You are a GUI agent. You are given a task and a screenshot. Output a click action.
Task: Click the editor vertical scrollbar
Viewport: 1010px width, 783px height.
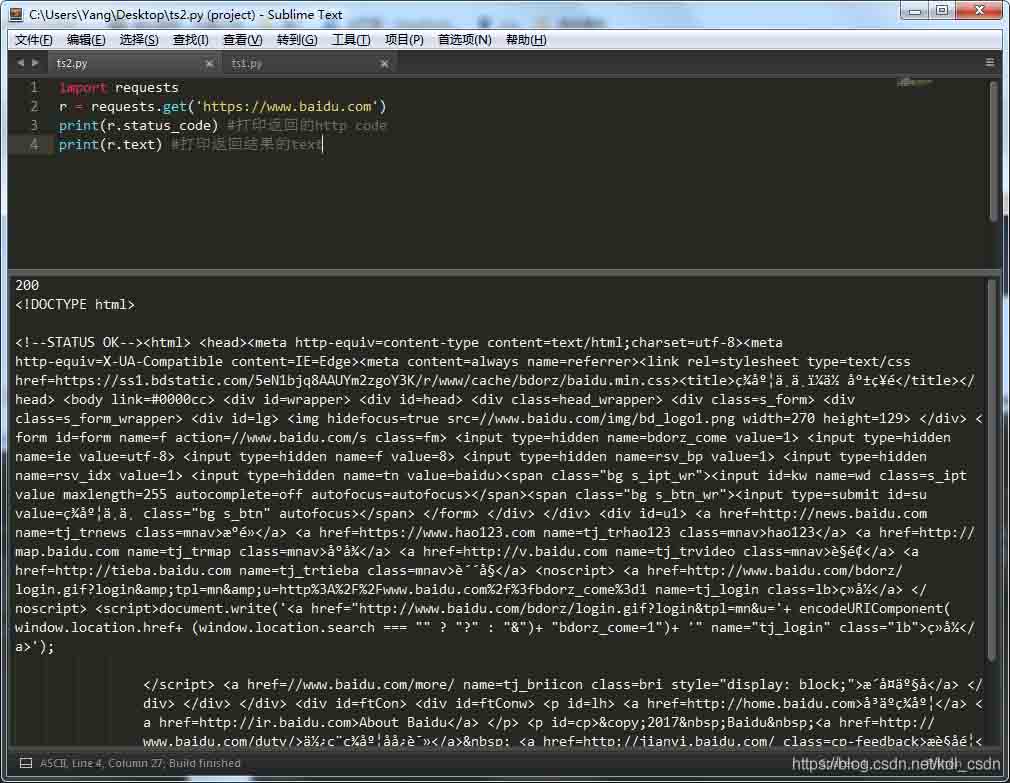click(x=994, y=151)
